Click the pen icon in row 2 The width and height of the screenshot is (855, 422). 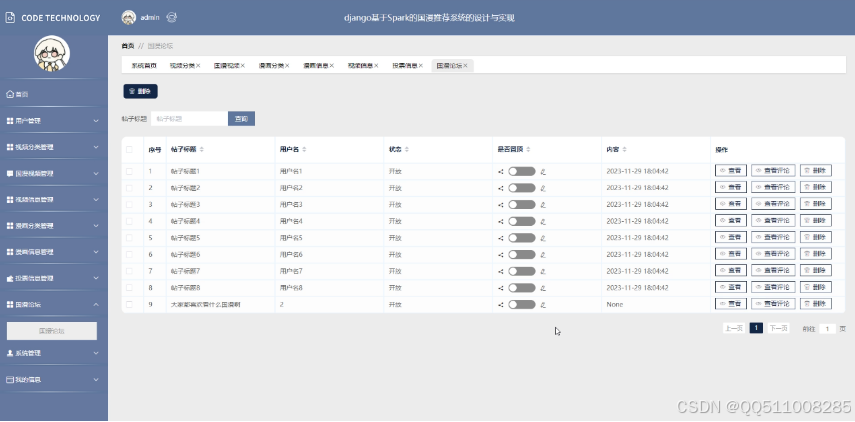[543, 188]
